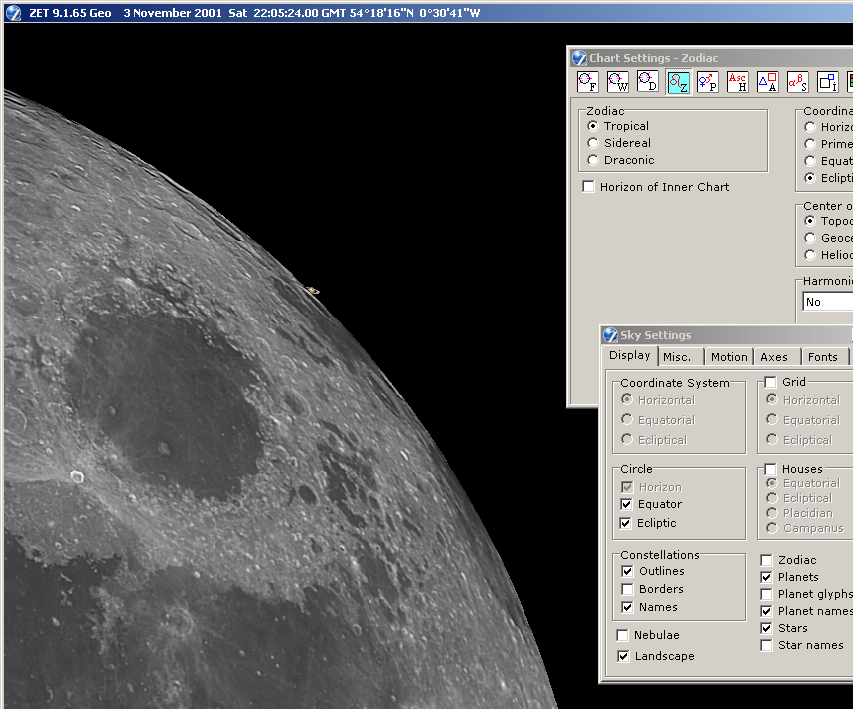
Task: Enable the Star names checkbox
Action: click(x=766, y=645)
